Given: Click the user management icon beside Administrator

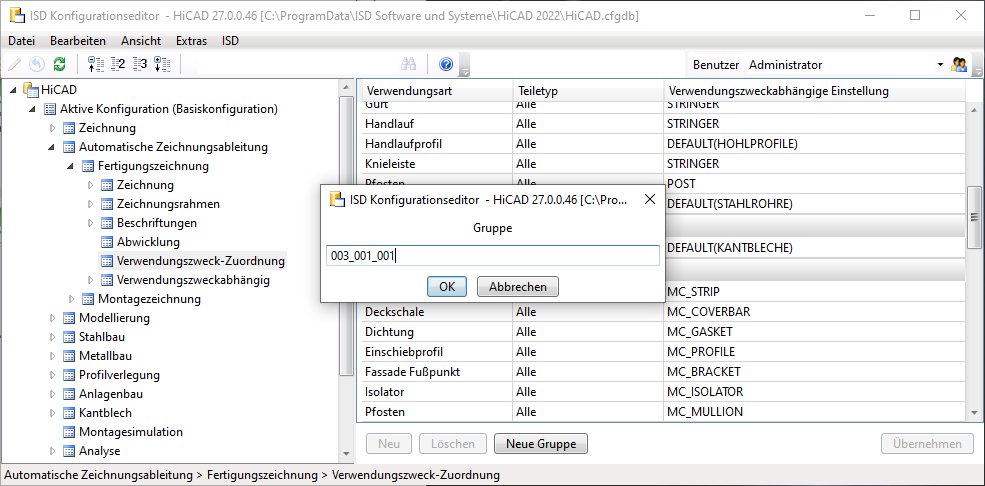Looking at the screenshot, I should [x=959, y=65].
